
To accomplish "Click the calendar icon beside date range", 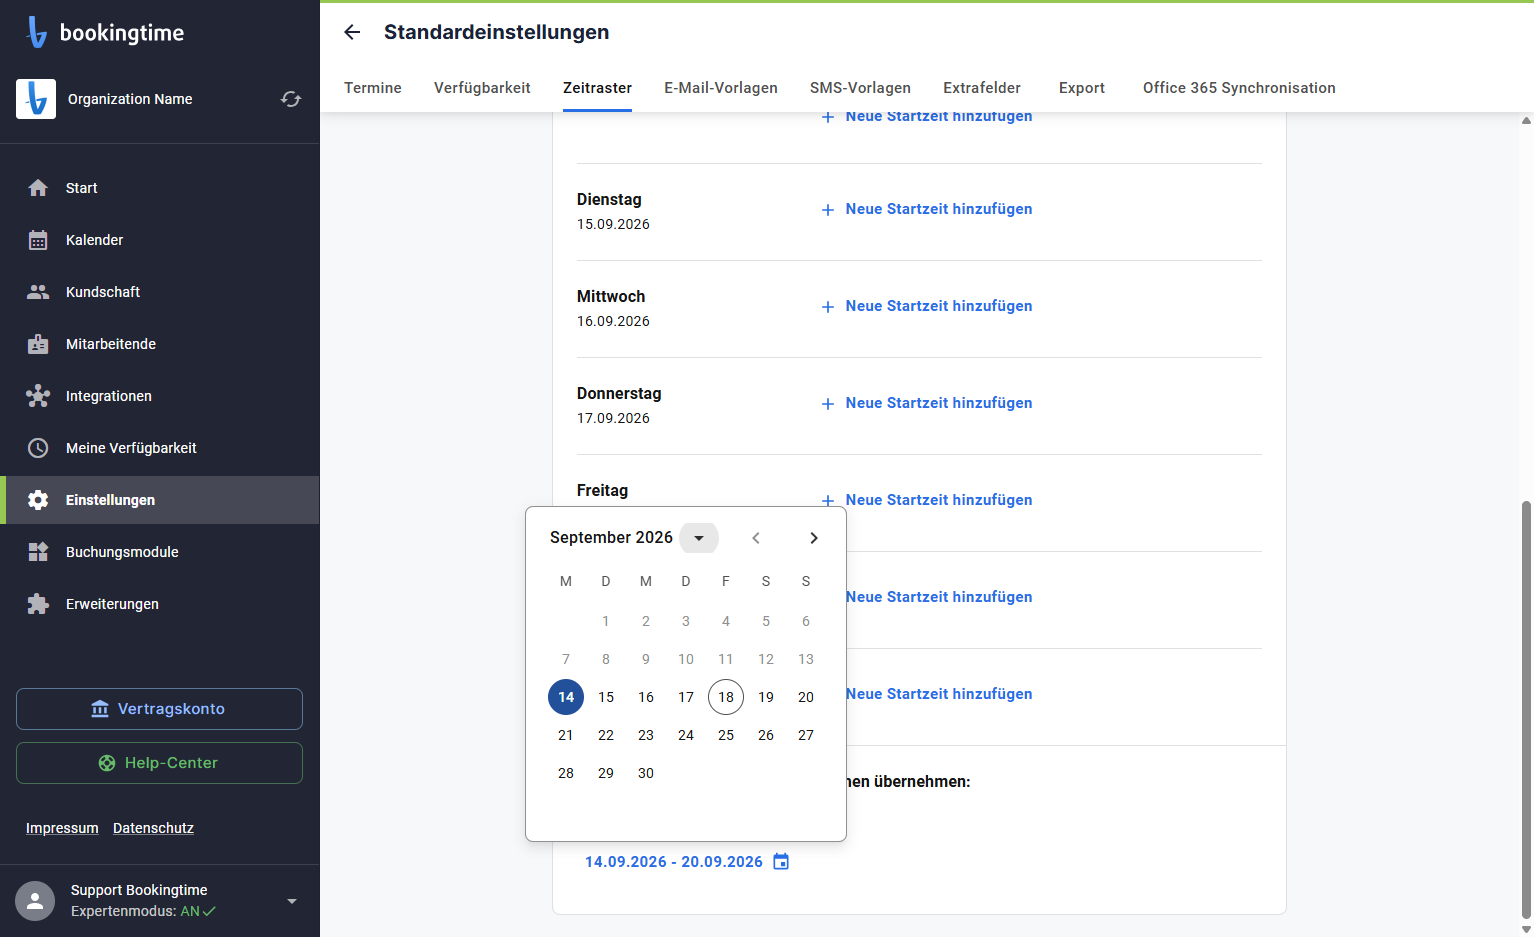I will point(781,861).
